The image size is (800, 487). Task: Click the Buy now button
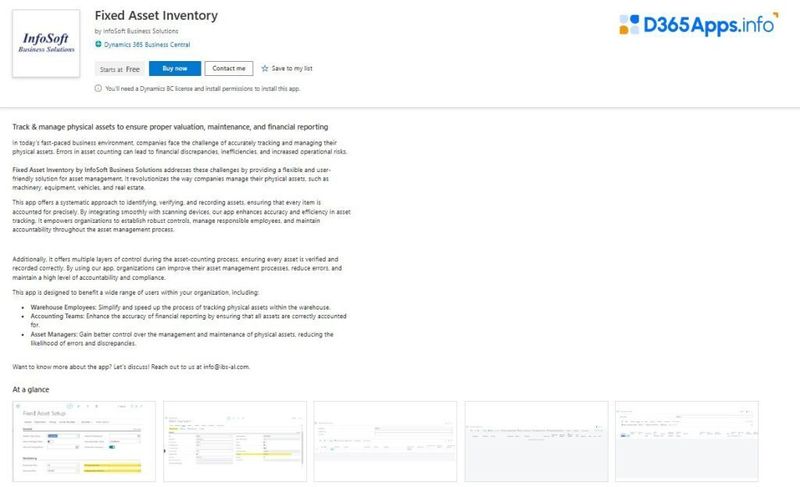pyautogui.click(x=174, y=68)
